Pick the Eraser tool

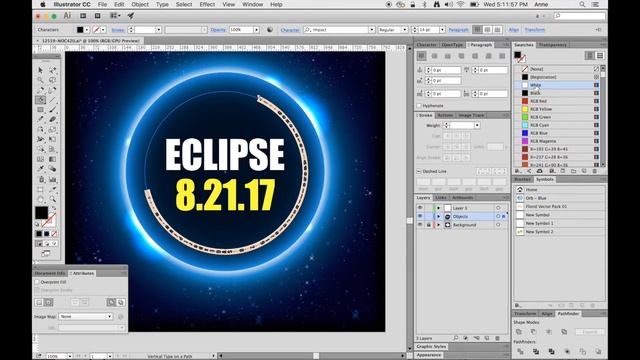coord(53,120)
